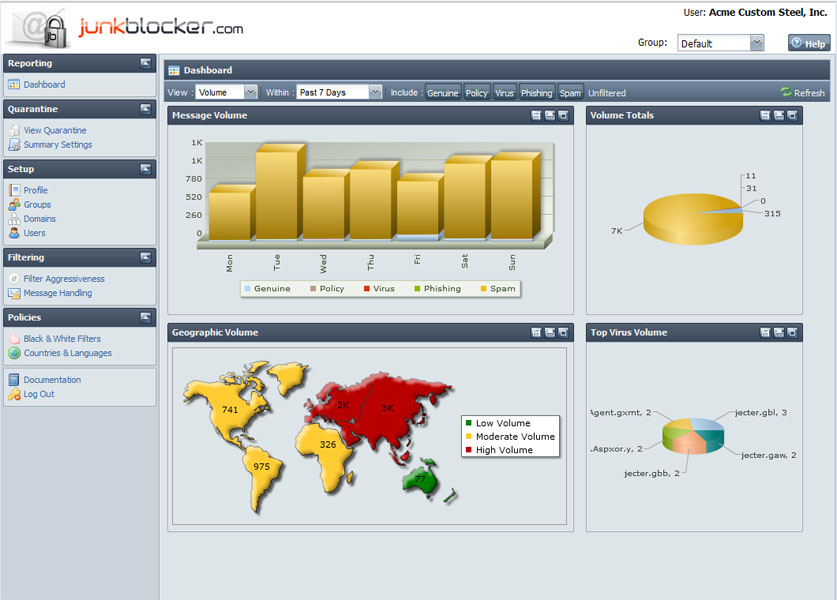The image size is (837, 600).
Task: Open the View Quarantine link
Action: pos(55,130)
